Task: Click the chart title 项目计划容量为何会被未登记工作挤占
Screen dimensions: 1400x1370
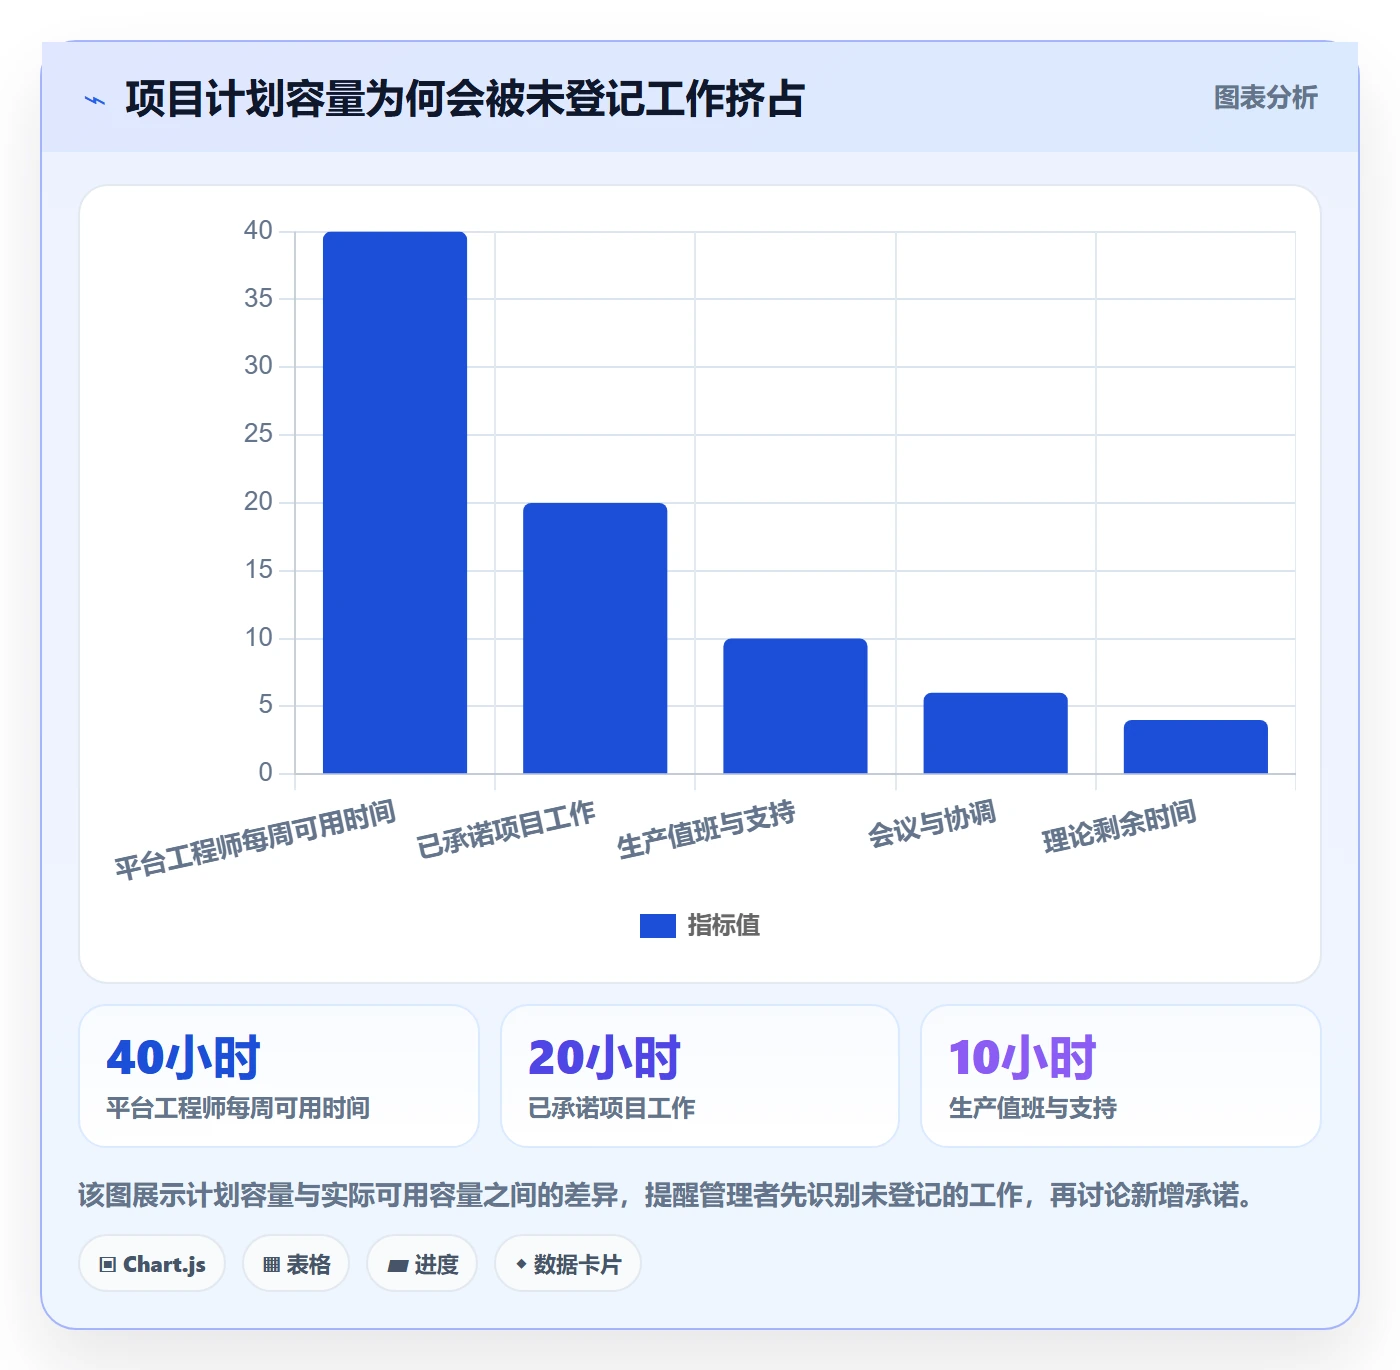Action: click(465, 99)
